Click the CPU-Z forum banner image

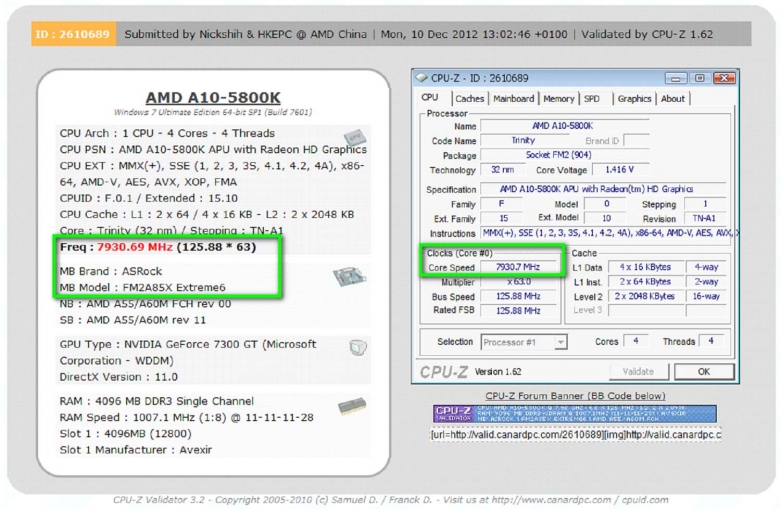pos(575,414)
